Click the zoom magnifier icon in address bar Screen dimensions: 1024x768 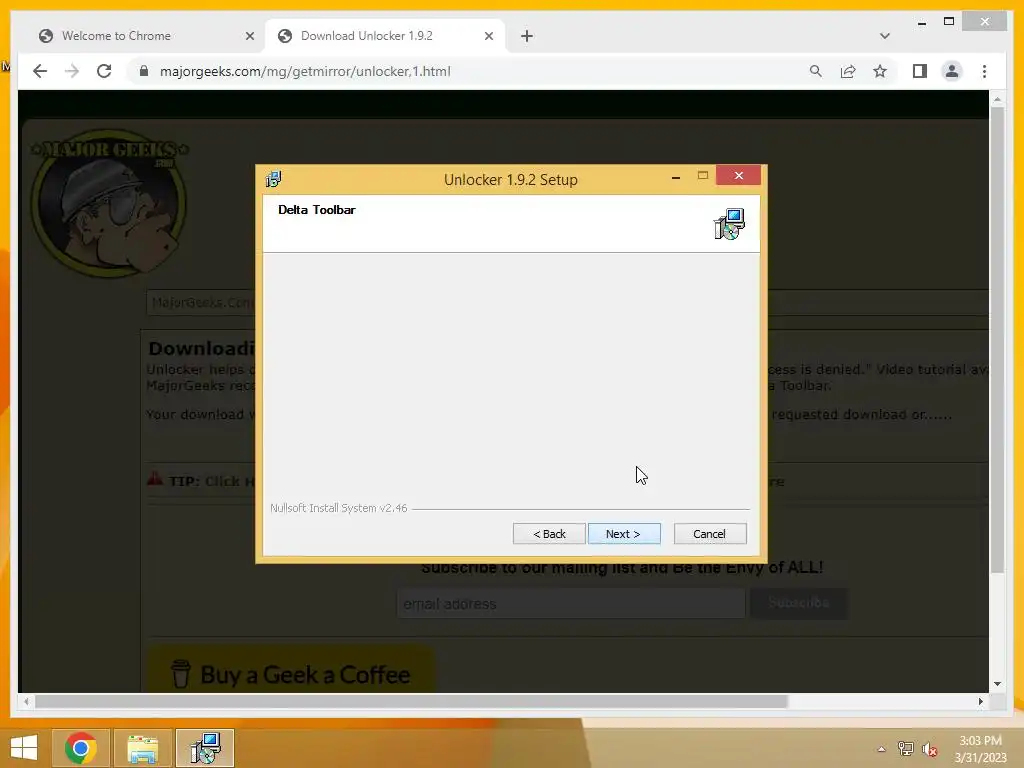tap(815, 71)
